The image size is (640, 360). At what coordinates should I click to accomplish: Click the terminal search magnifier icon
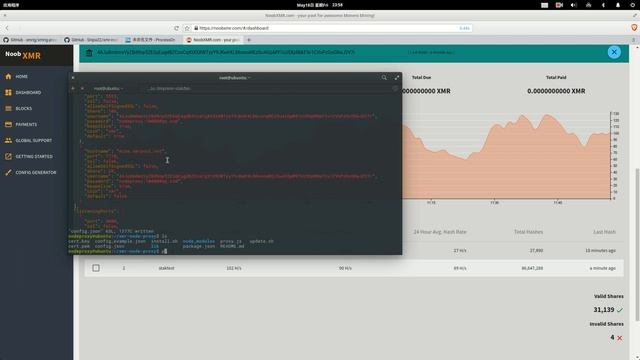click(384, 78)
